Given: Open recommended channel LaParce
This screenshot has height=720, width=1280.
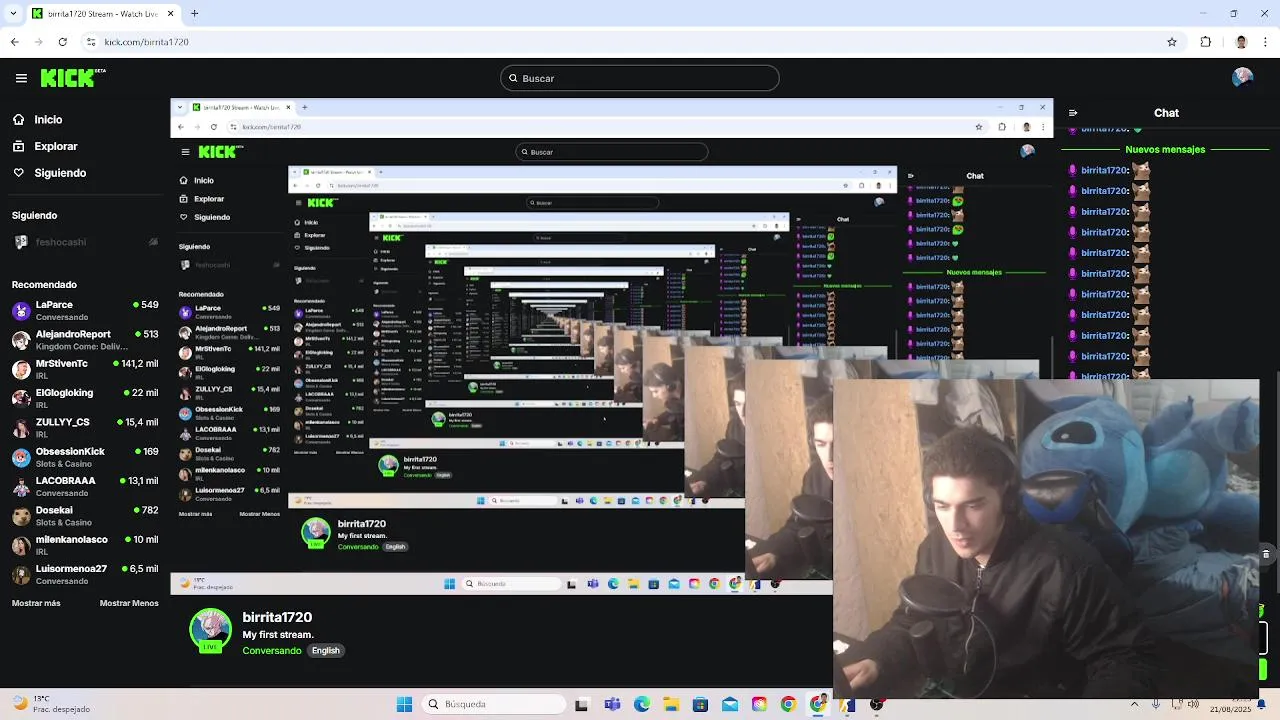Looking at the screenshot, I should click(84, 310).
